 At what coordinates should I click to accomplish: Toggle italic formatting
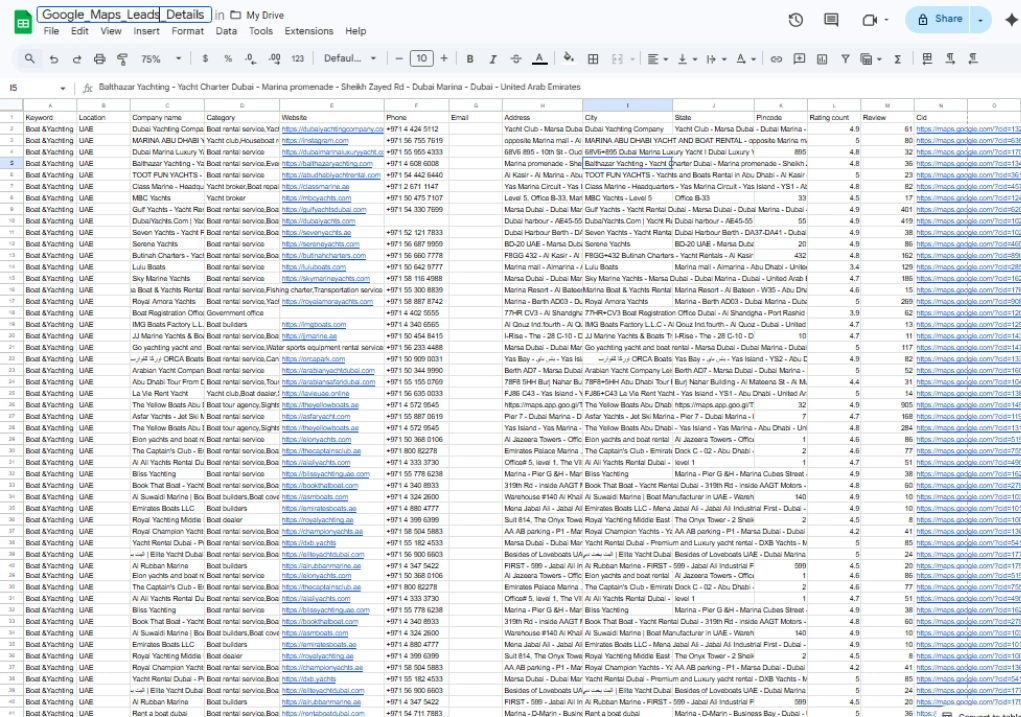pyautogui.click(x=492, y=59)
